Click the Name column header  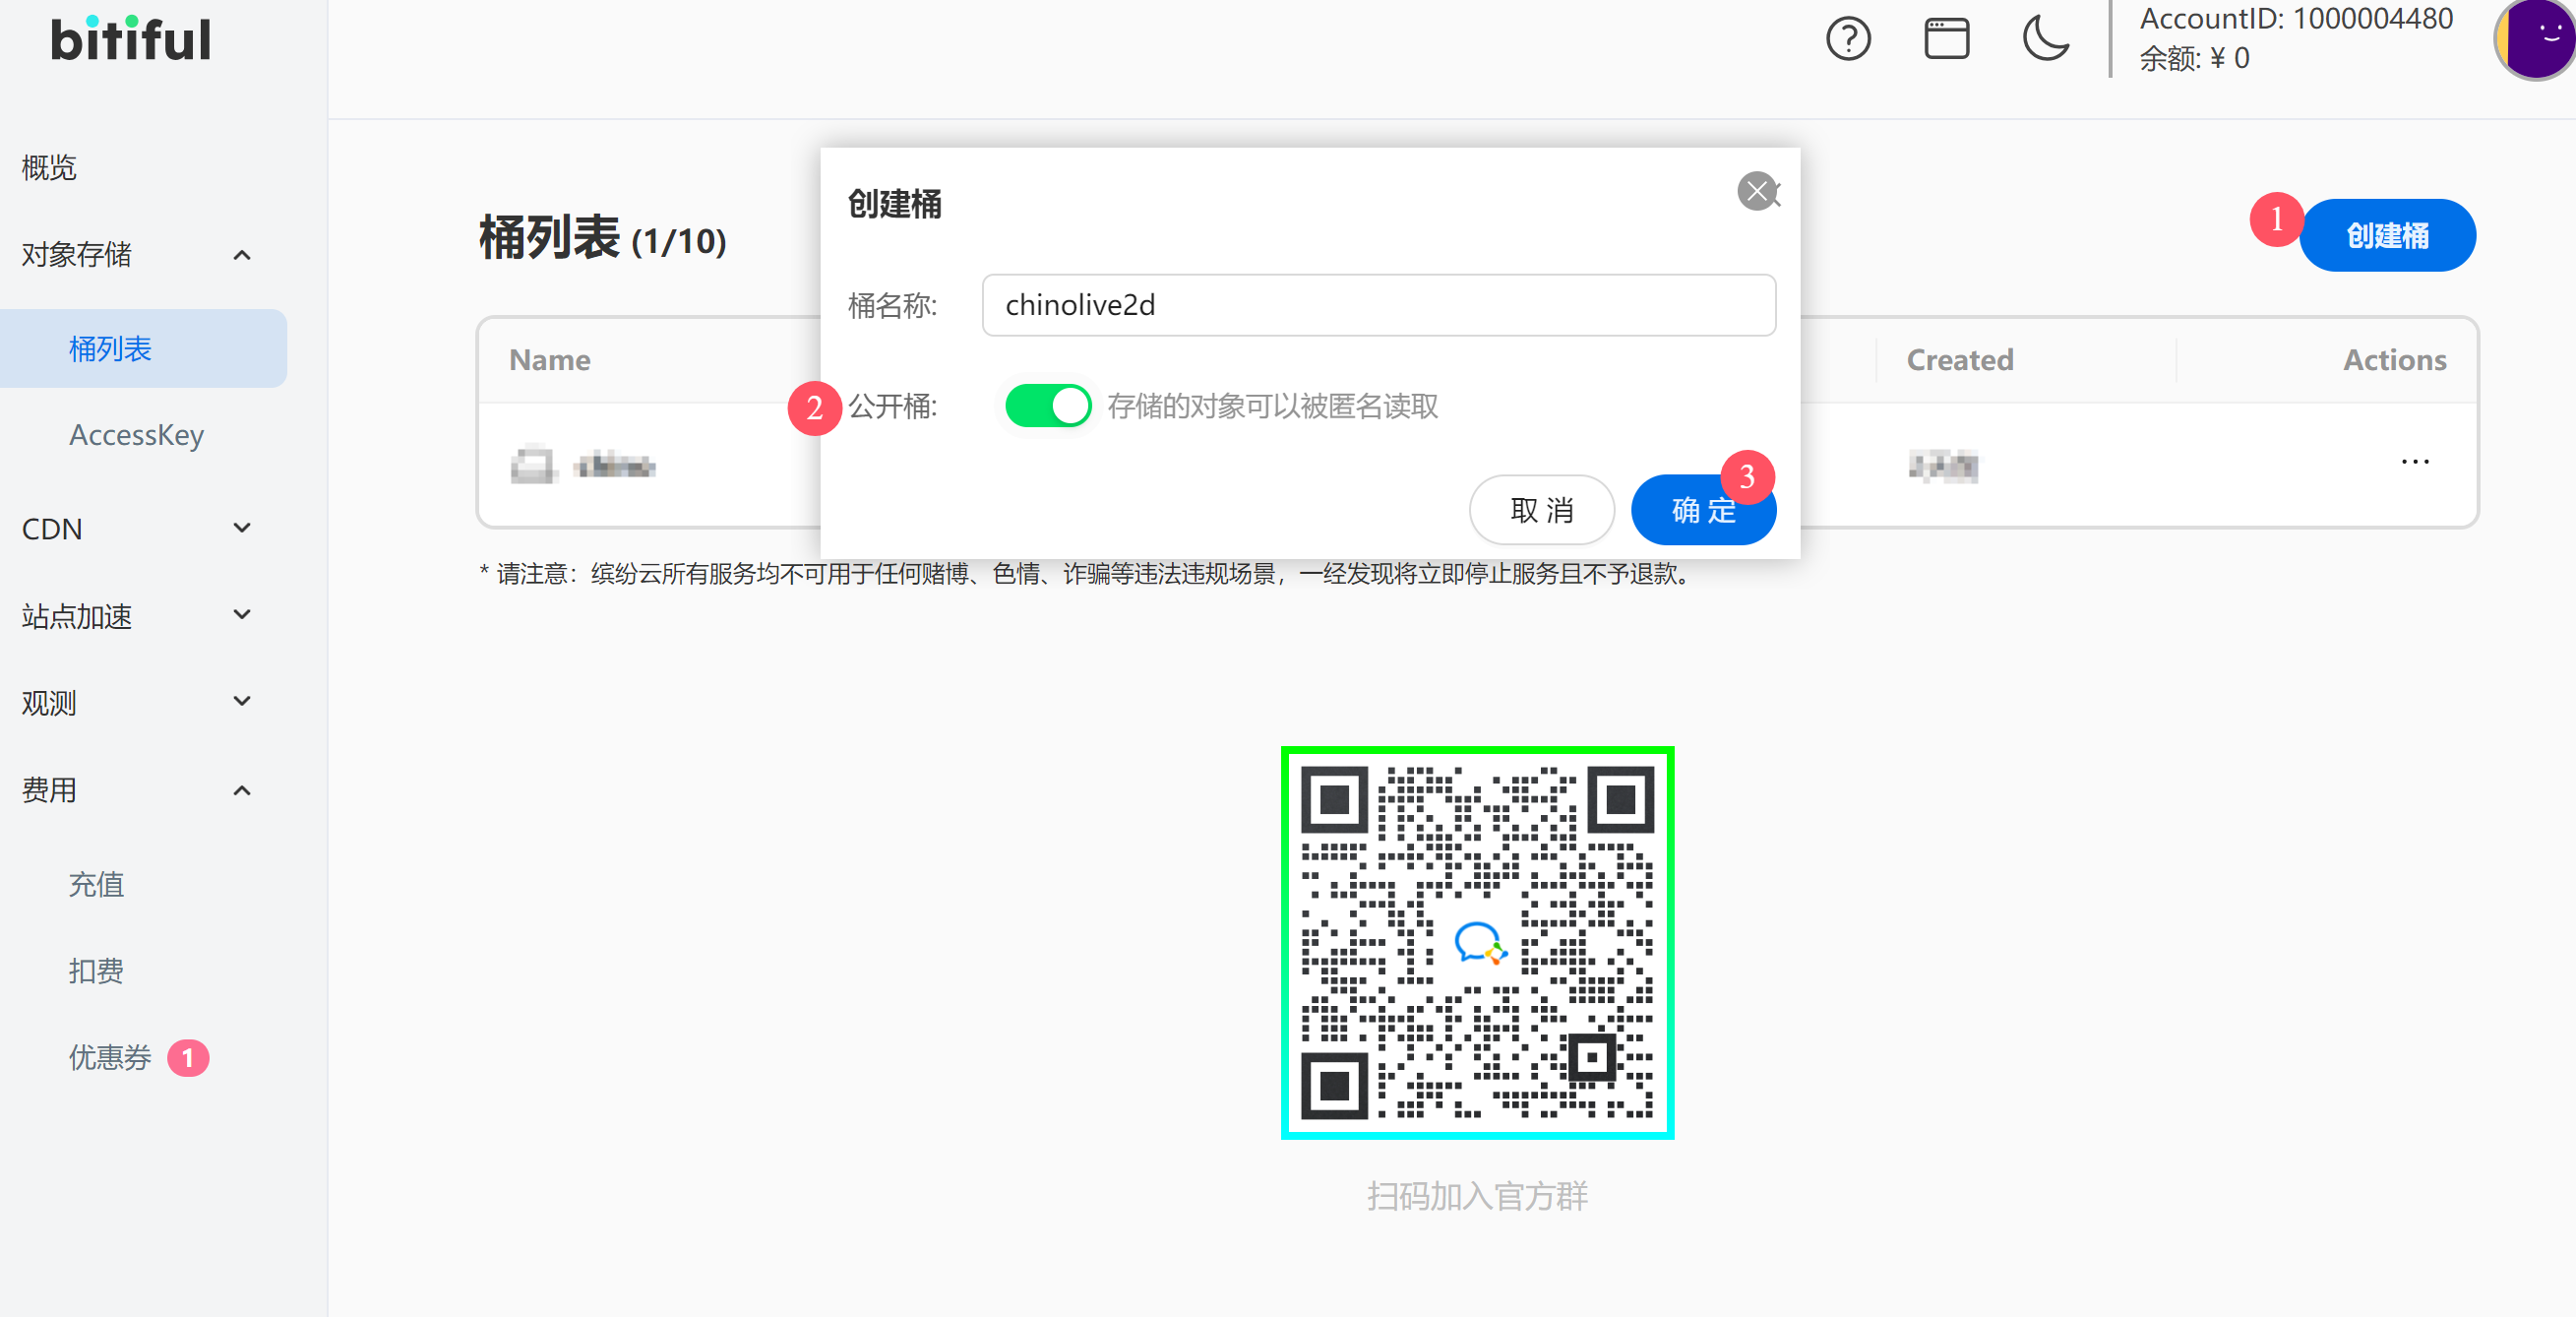[x=549, y=360]
